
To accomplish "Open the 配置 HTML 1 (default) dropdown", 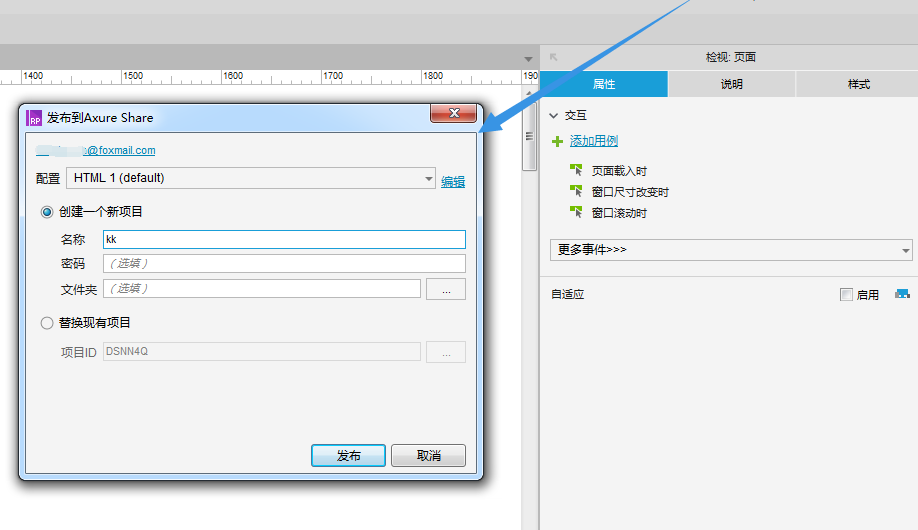I will [251, 178].
